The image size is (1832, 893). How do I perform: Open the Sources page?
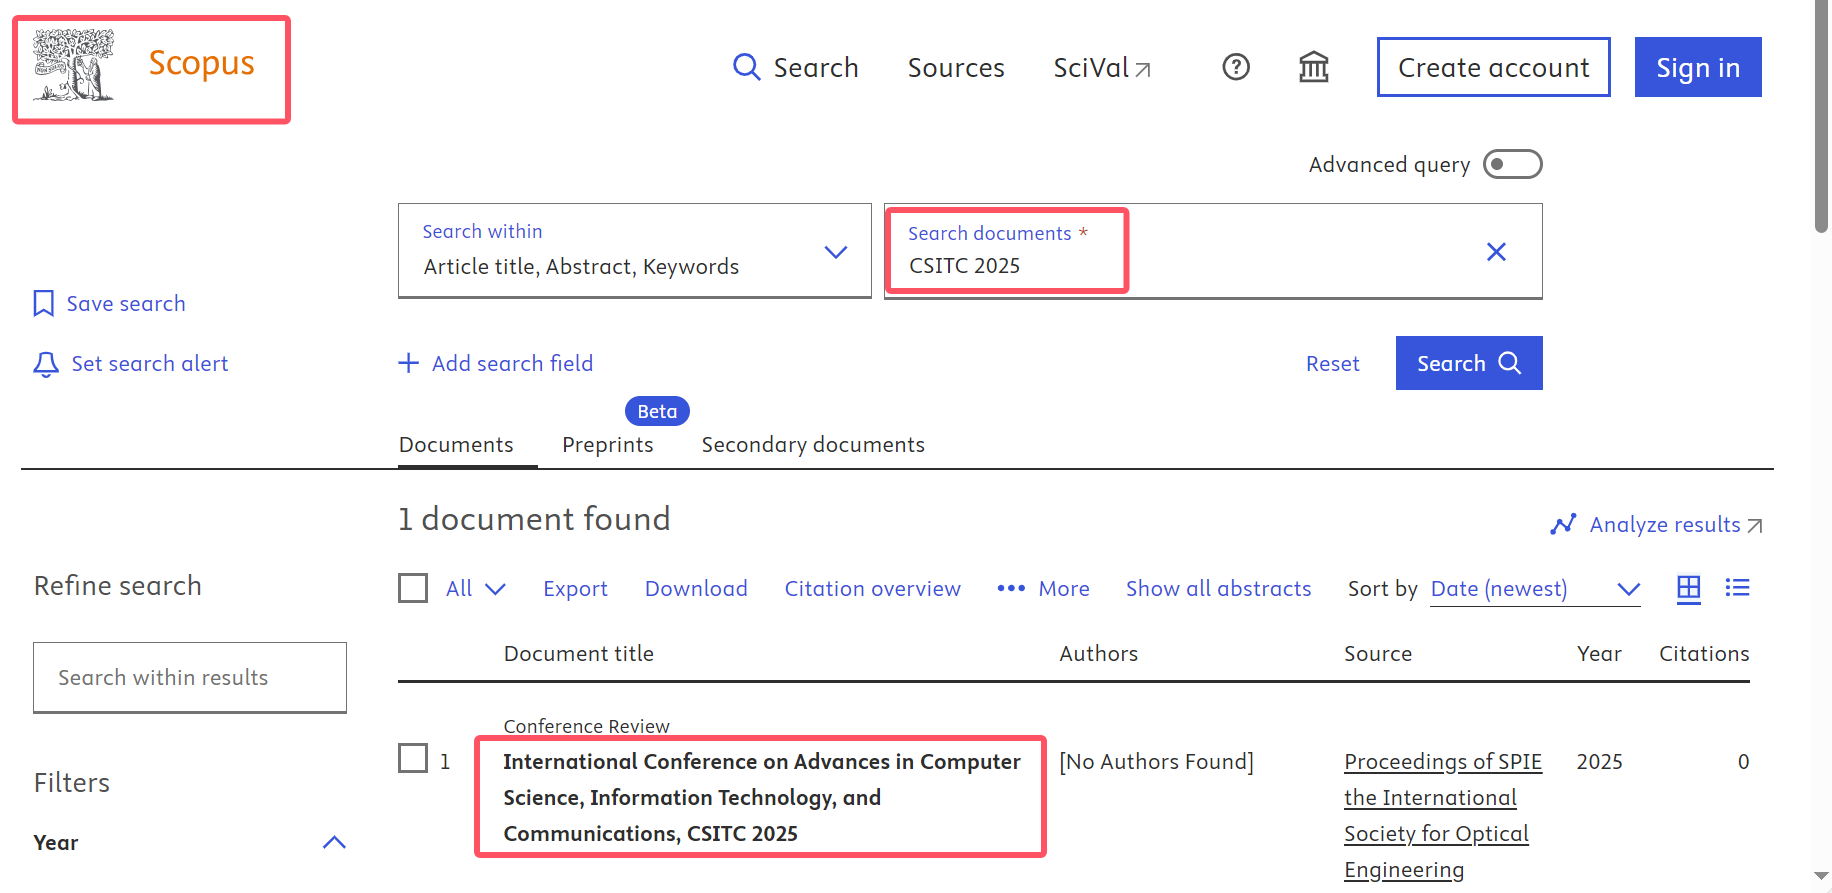pyautogui.click(x=956, y=67)
